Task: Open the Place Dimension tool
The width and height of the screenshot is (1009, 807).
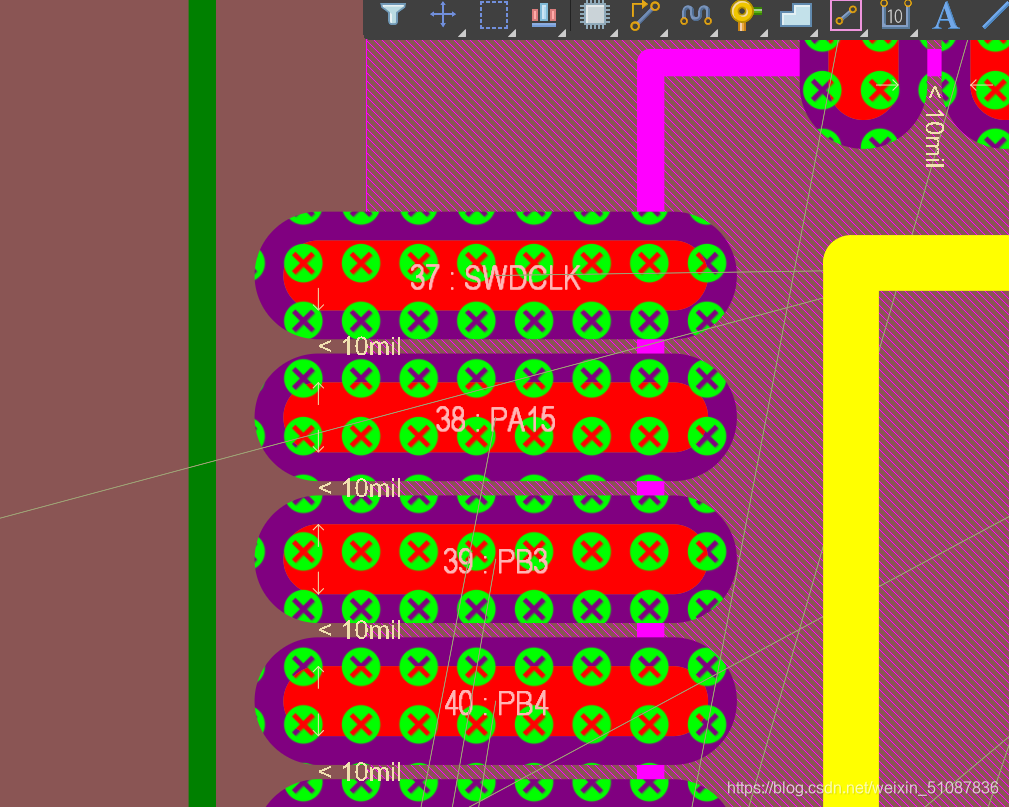Action: 895,14
